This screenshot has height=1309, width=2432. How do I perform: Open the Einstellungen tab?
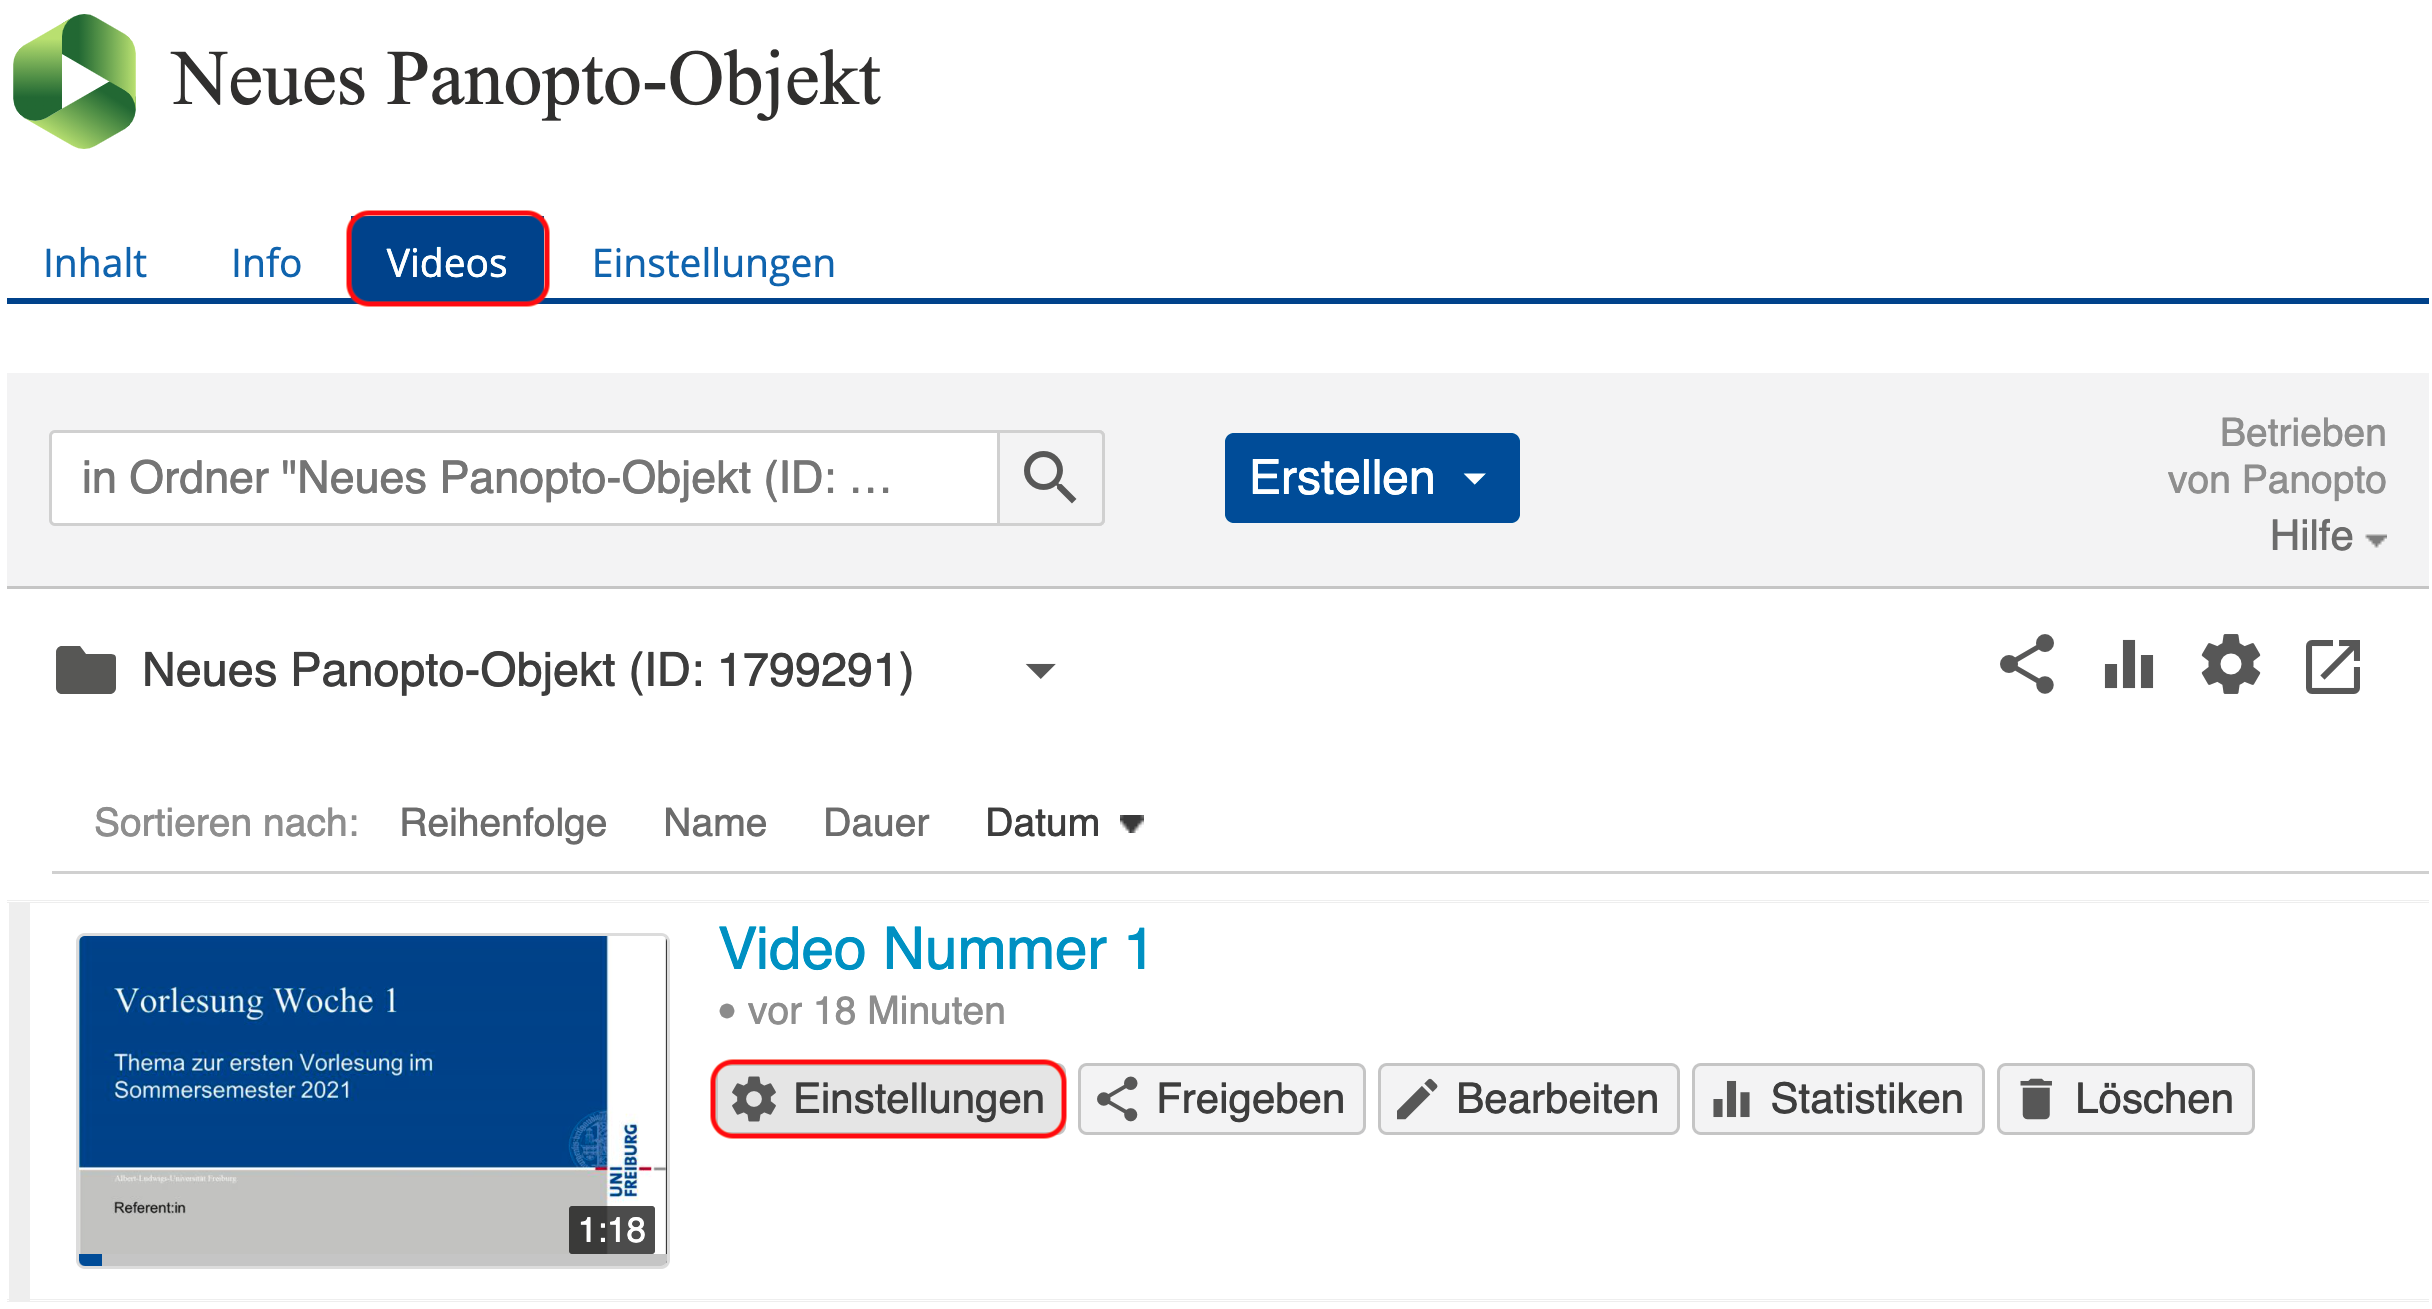pyautogui.click(x=714, y=263)
